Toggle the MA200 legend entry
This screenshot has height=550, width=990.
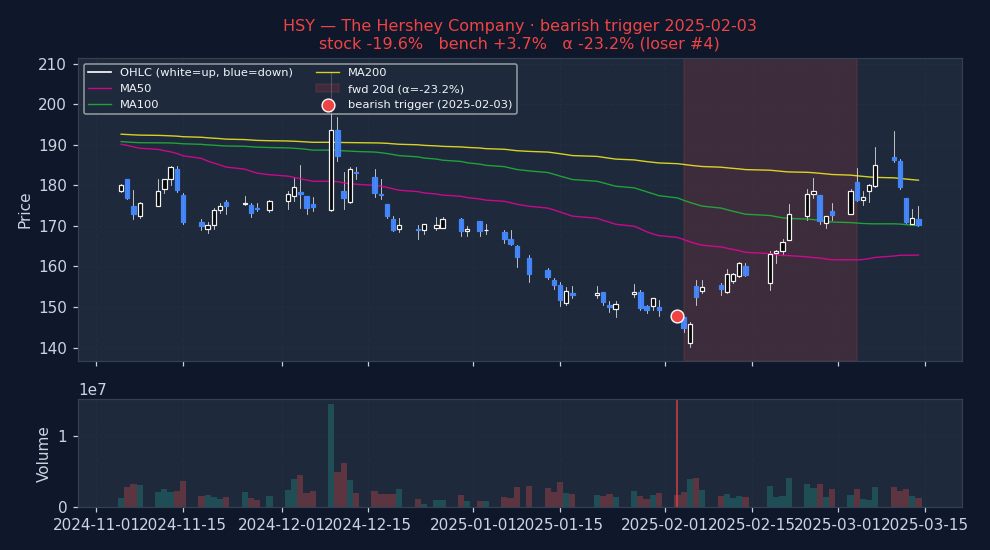coord(366,72)
